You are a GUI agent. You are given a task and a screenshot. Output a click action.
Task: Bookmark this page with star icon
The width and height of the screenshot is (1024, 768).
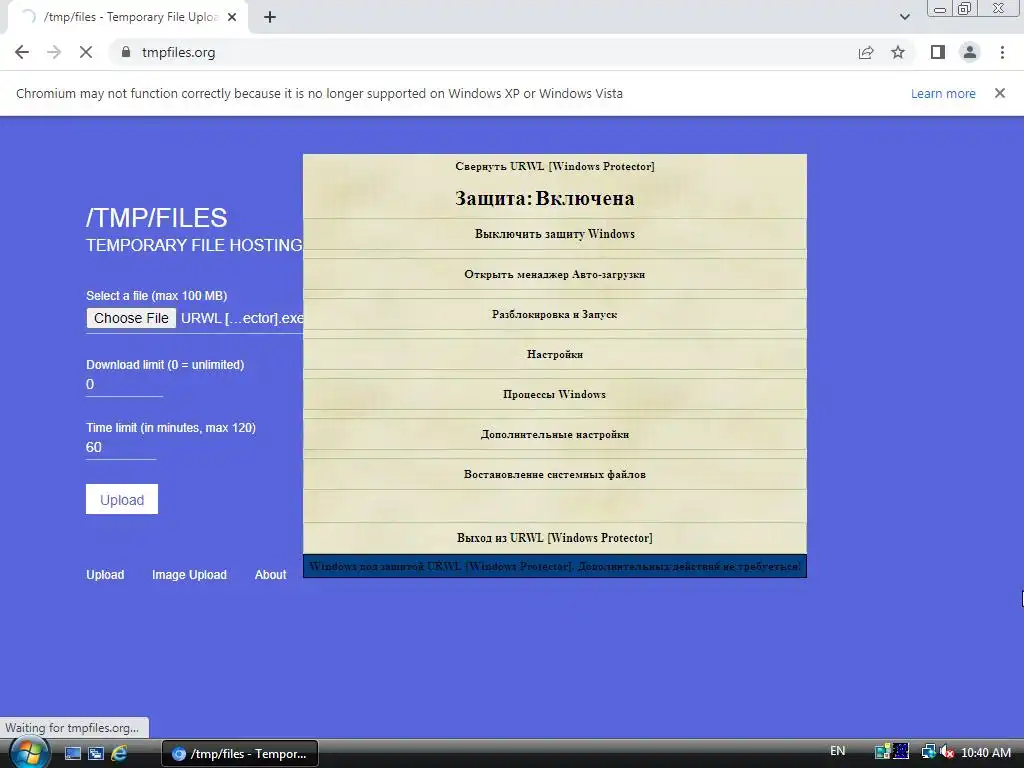(x=898, y=52)
